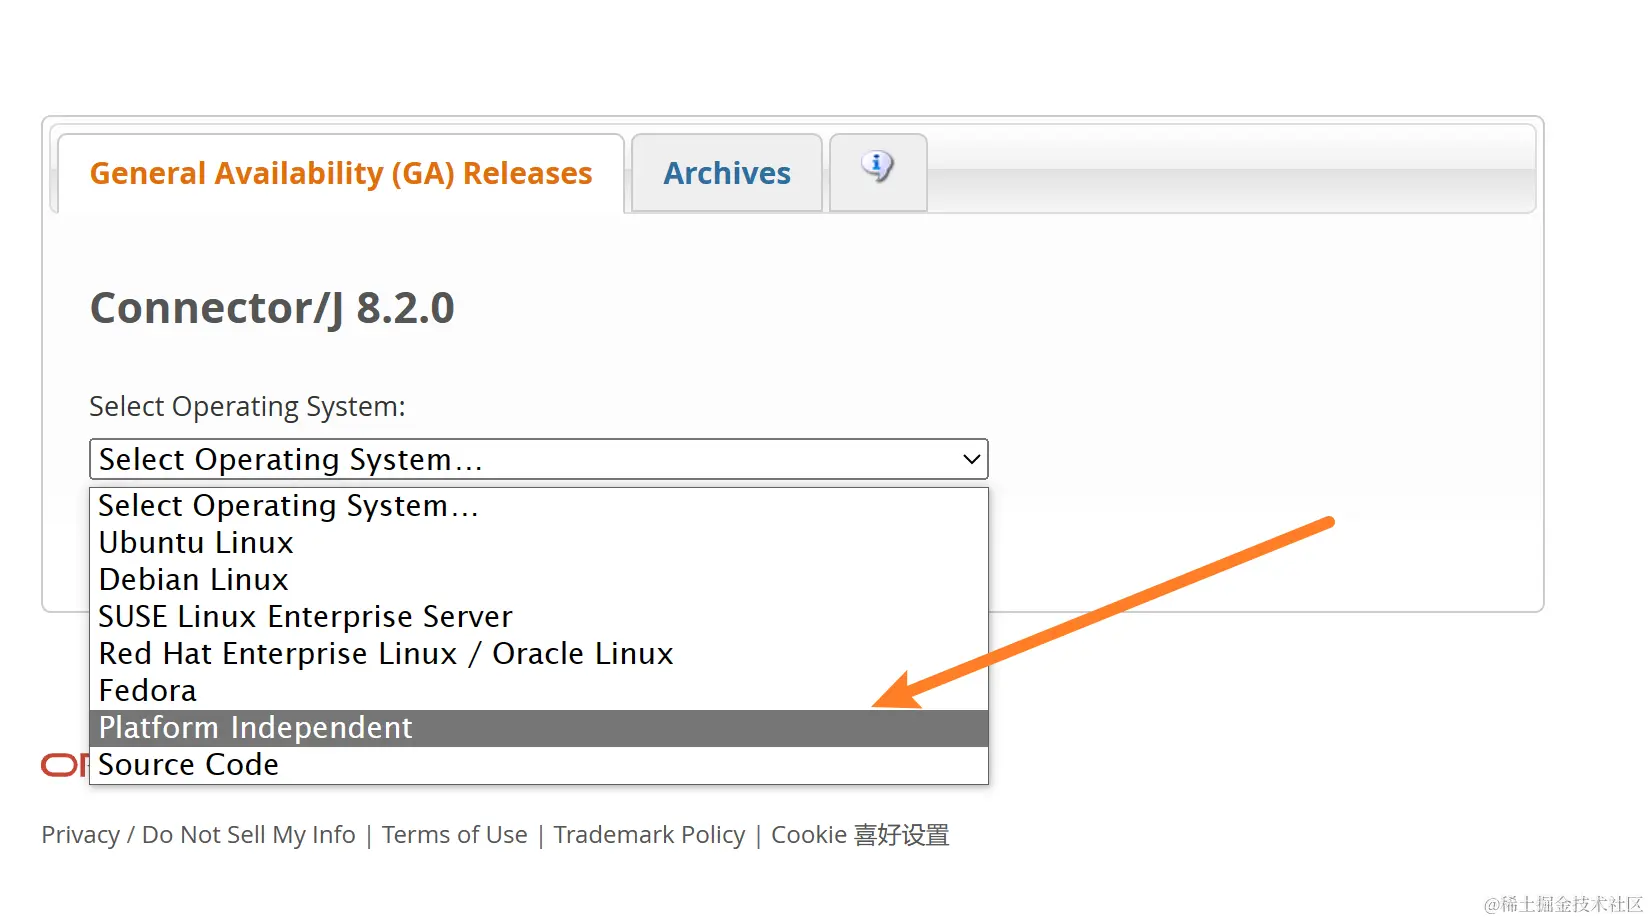Open the info speech-bubble tab
The width and height of the screenshot is (1650, 921).
878,172
